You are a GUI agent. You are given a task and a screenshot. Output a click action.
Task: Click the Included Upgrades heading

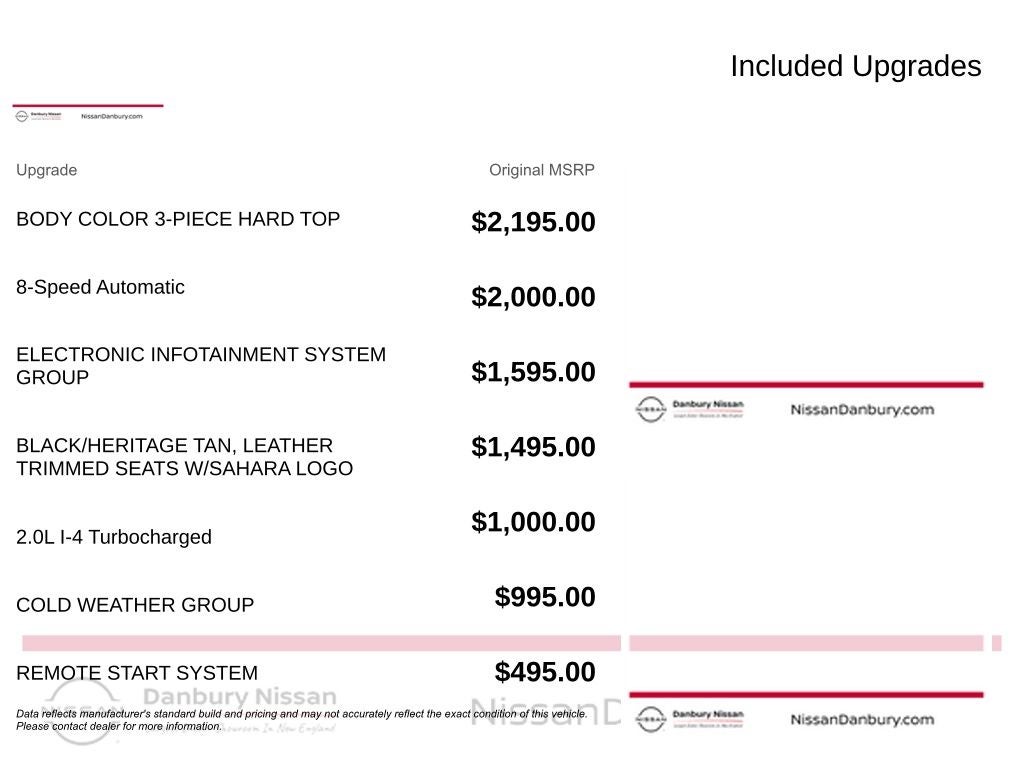(x=856, y=66)
